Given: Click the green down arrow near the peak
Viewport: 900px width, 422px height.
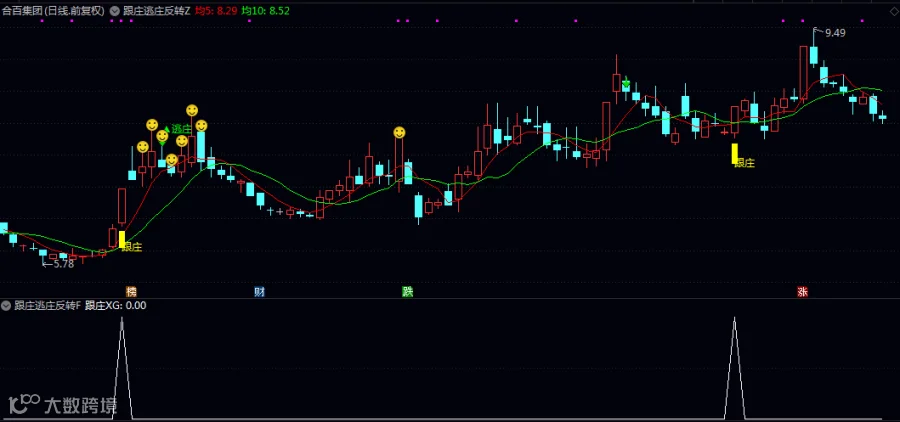Looking at the screenshot, I should click(626, 83).
